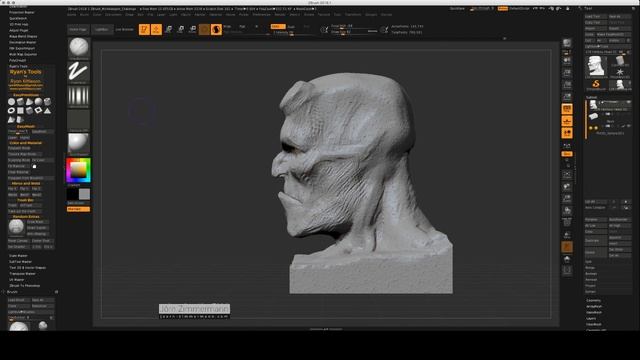Click the cone primitive in Ryan's Tools
This screenshot has height=360, width=640.
(x=29, y=102)
